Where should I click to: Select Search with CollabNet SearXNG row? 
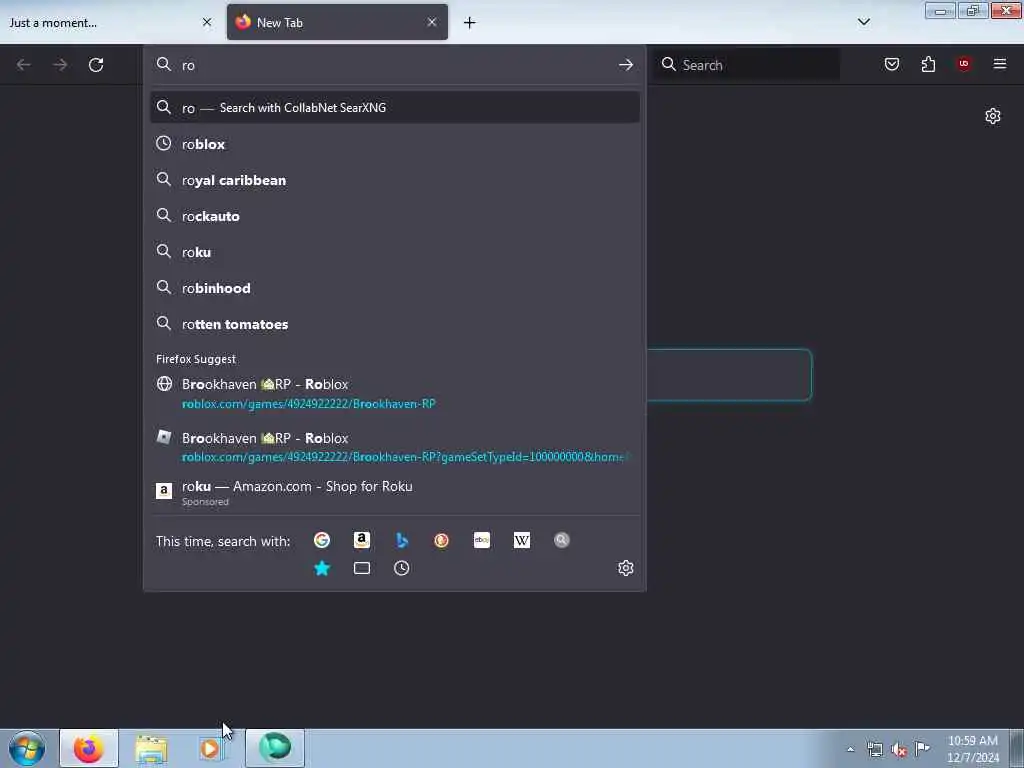(394, 108)
